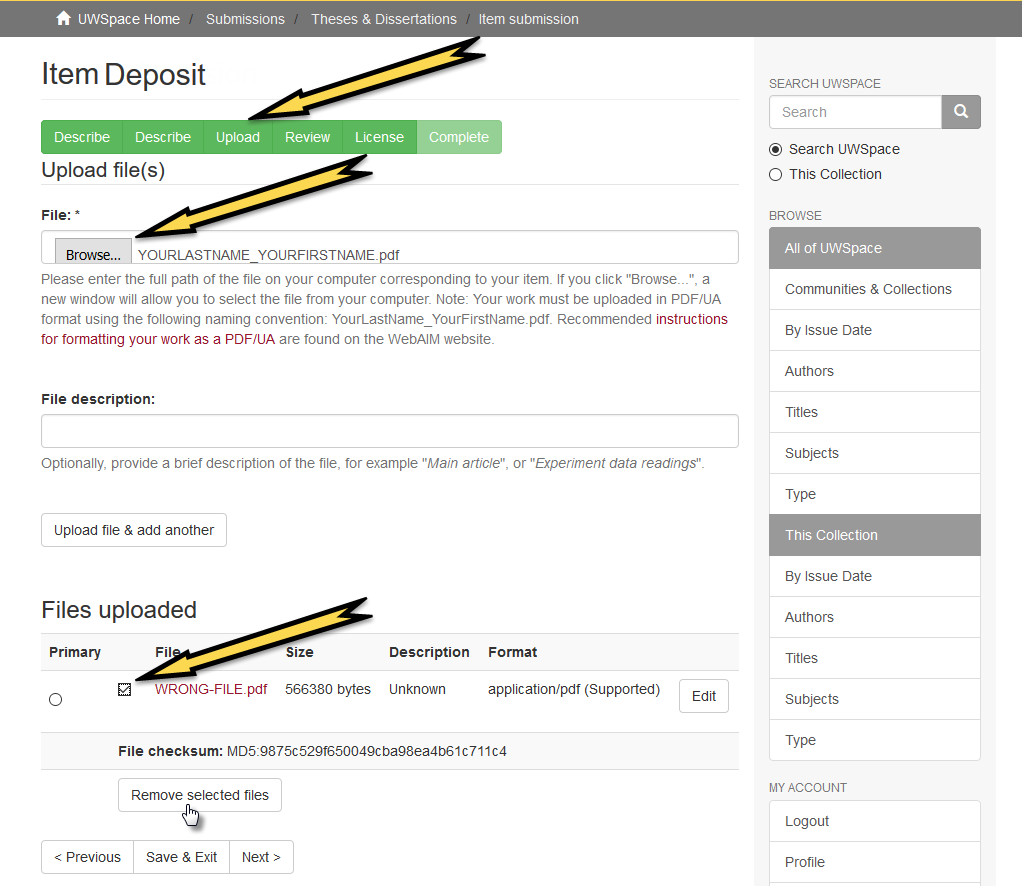
Task: Switch to the Review step
Action: click(x=306, y=137)
